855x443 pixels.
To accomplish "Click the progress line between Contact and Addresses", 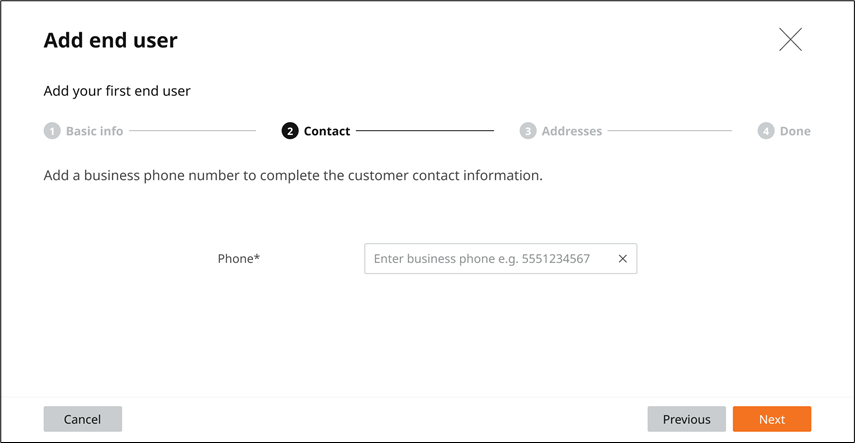I will click(x=425, y=131).
